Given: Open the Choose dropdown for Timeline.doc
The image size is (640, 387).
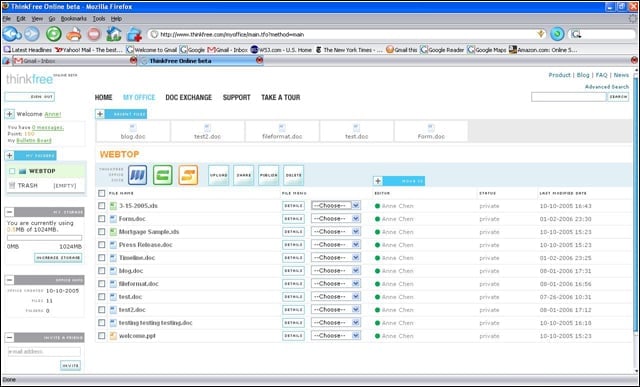Looking at the screenshot, I should [x=336, y=258].
